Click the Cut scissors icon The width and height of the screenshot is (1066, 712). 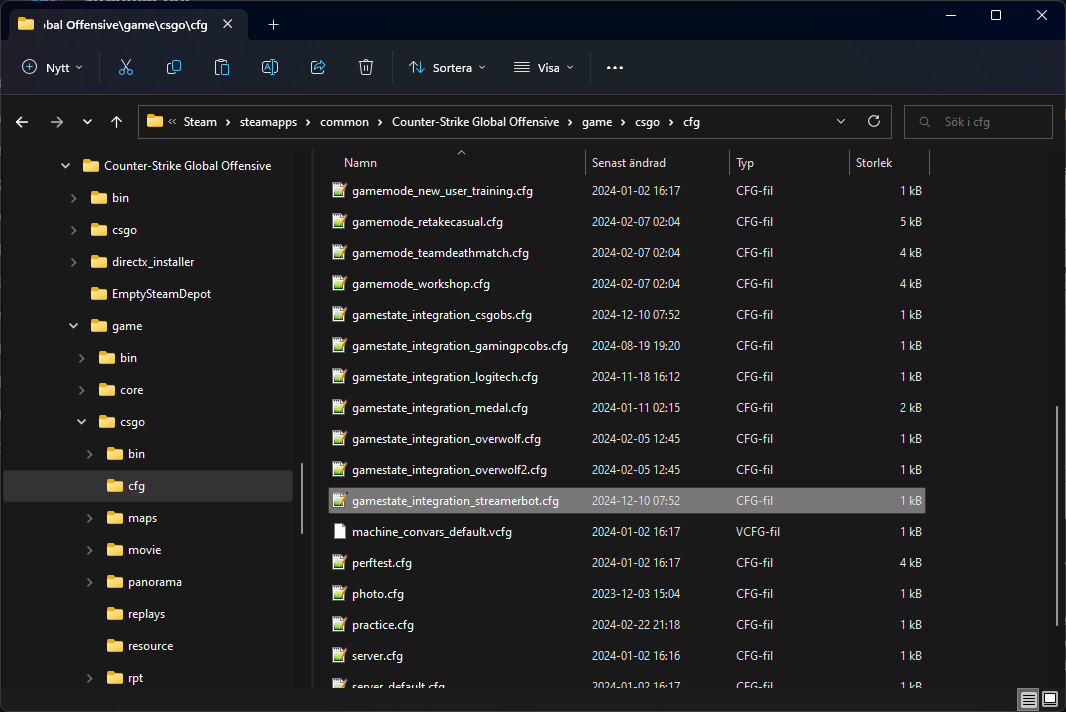click(126, 67)
